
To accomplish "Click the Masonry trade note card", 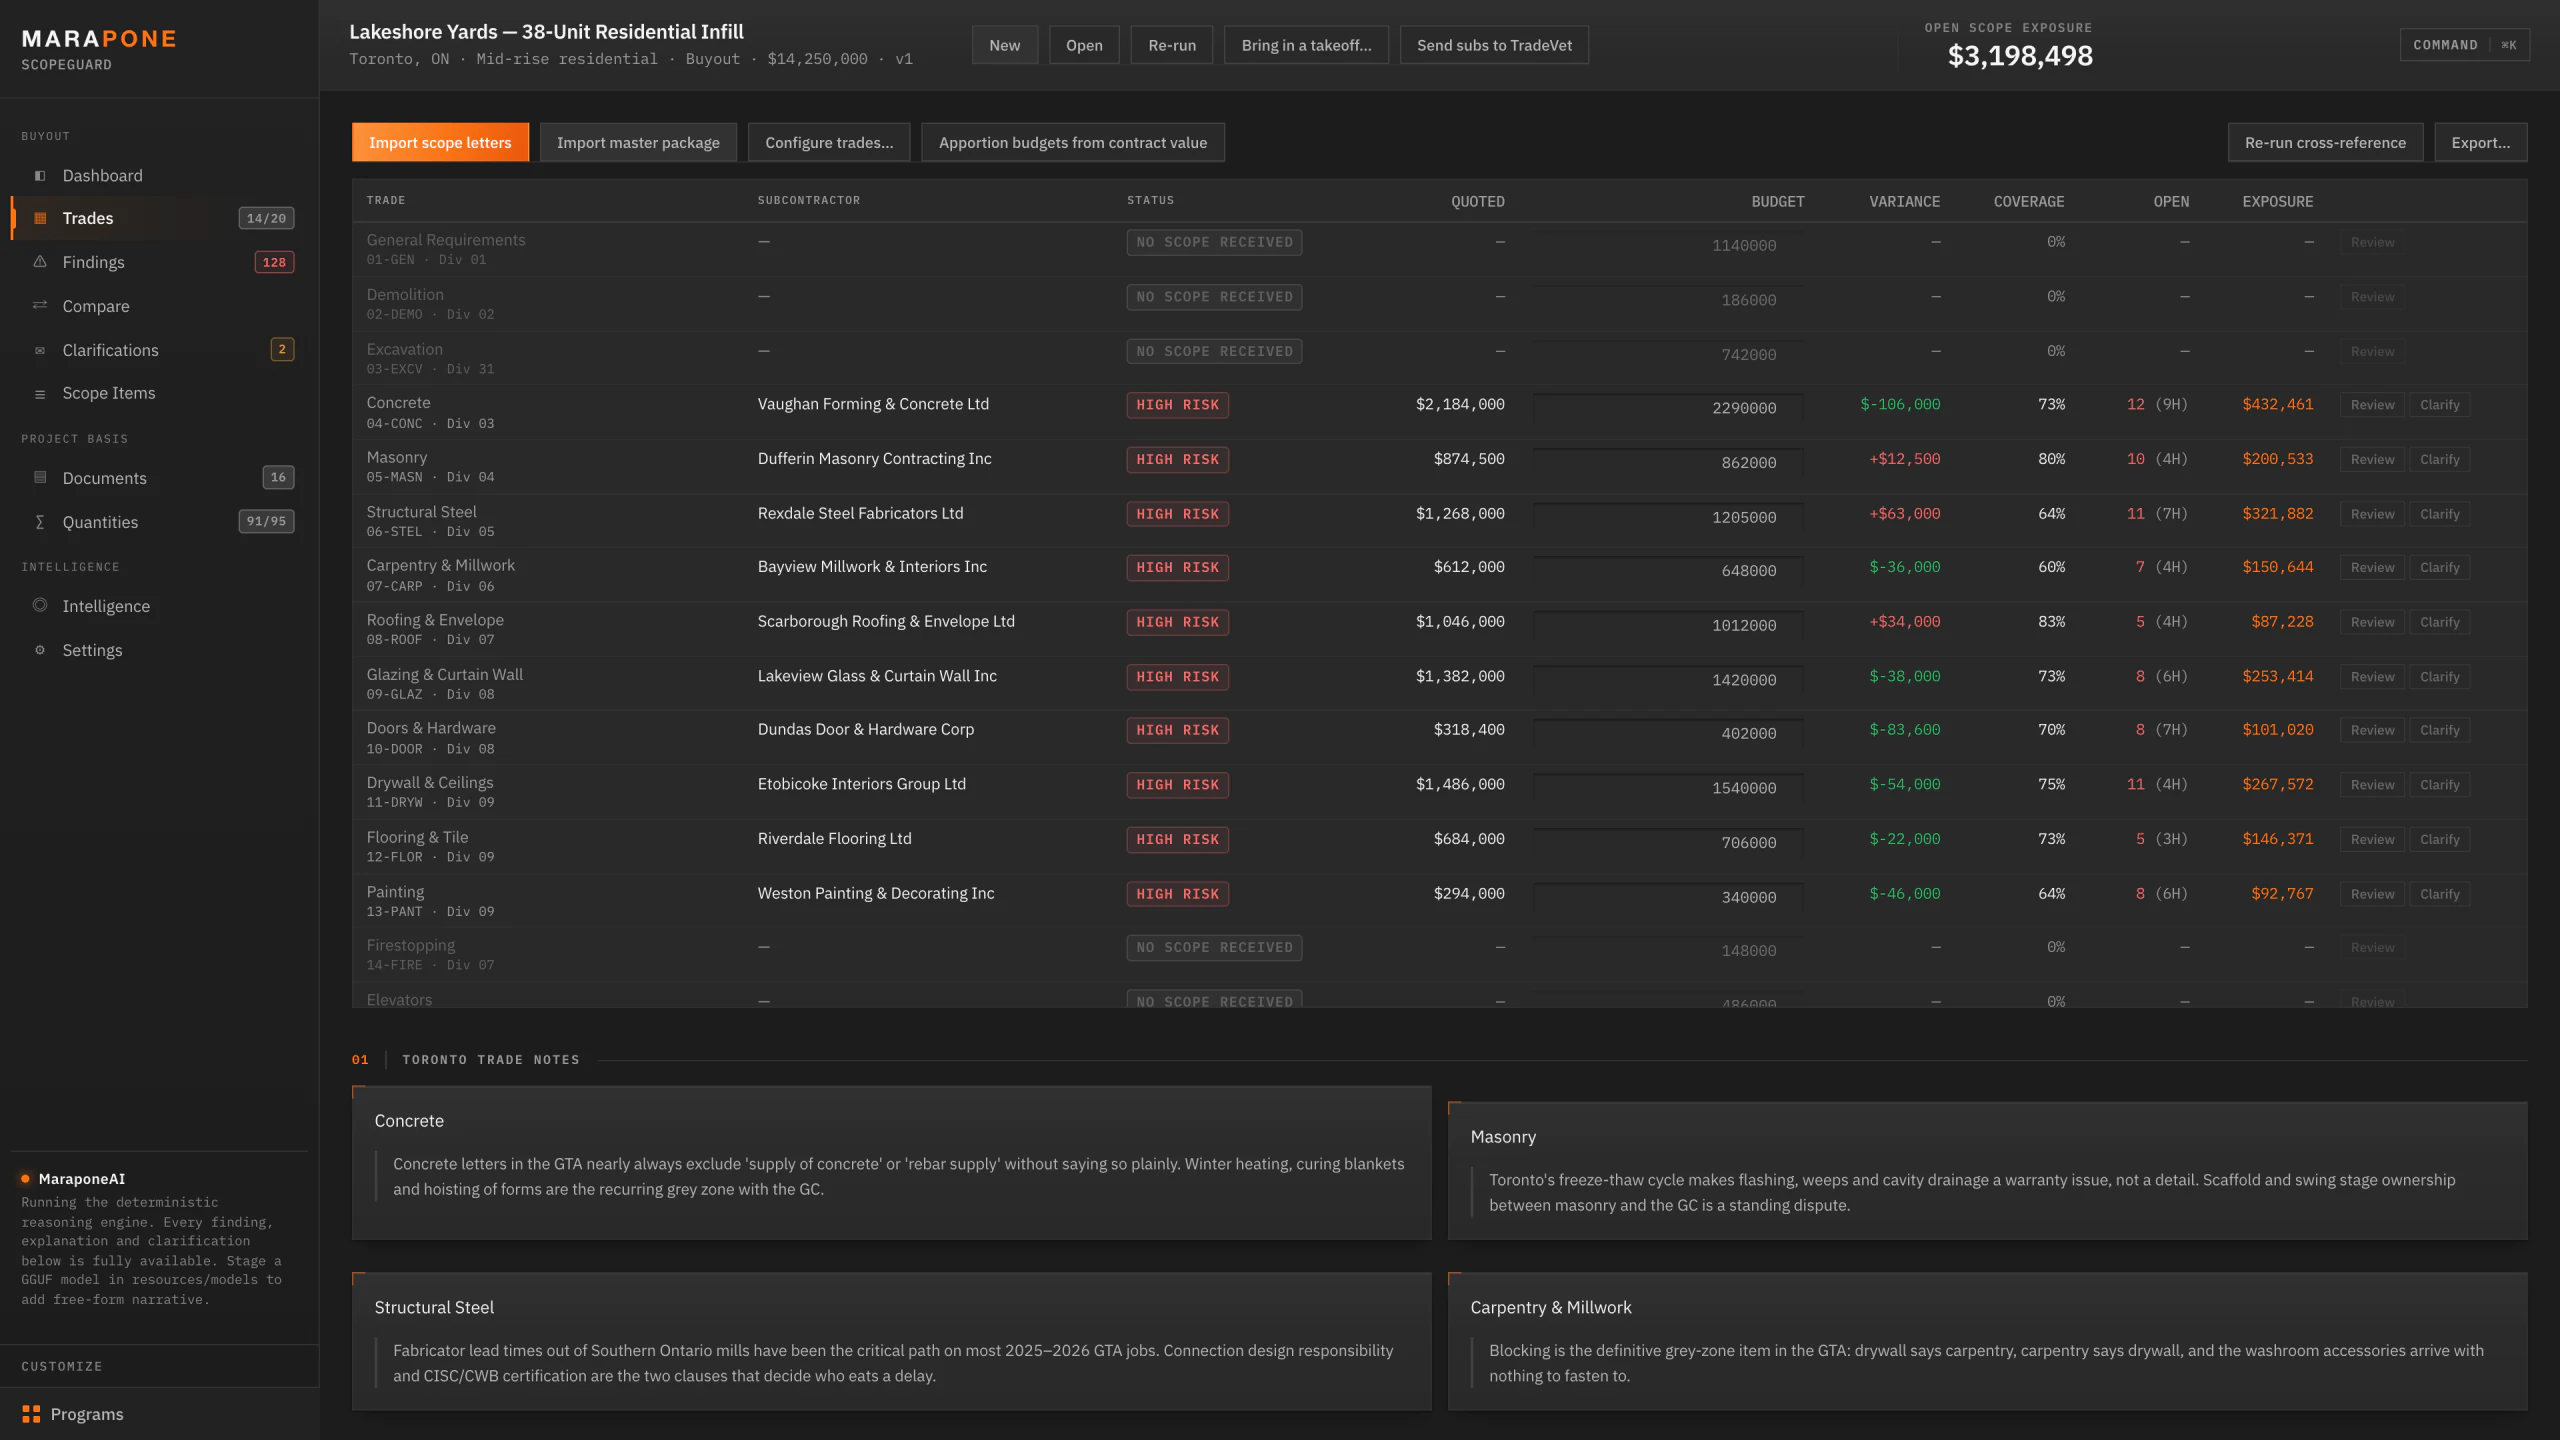I will (1987, 1171).
